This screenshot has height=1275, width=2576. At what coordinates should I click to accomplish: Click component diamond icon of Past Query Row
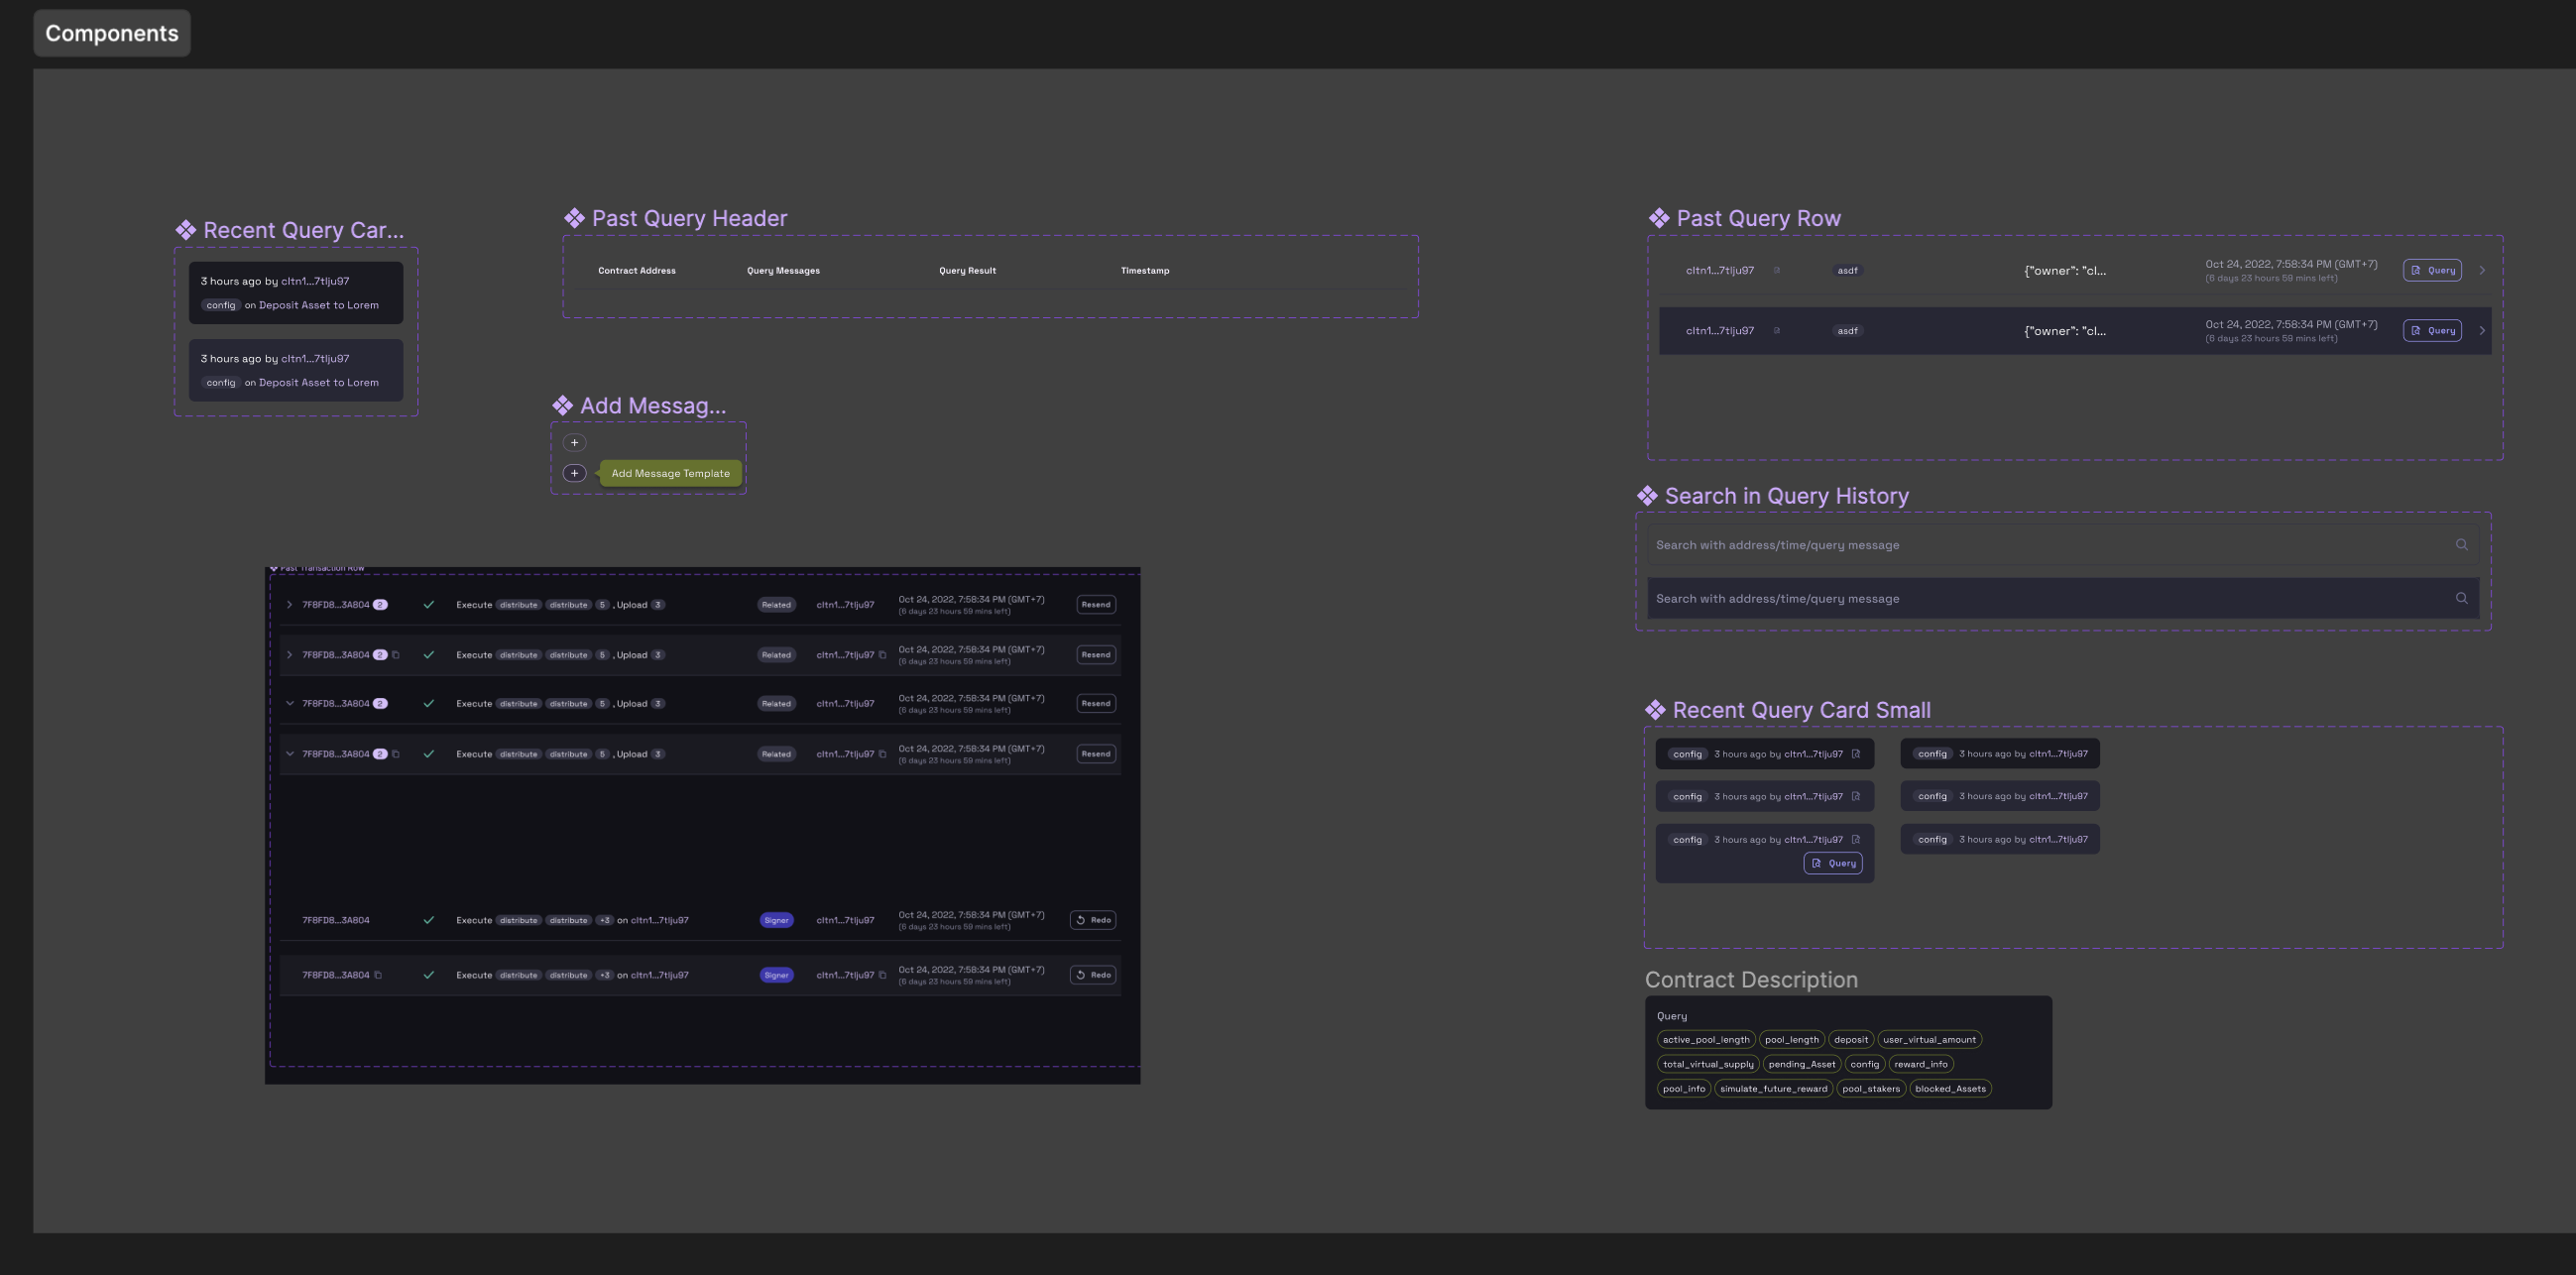point(1659,218)
